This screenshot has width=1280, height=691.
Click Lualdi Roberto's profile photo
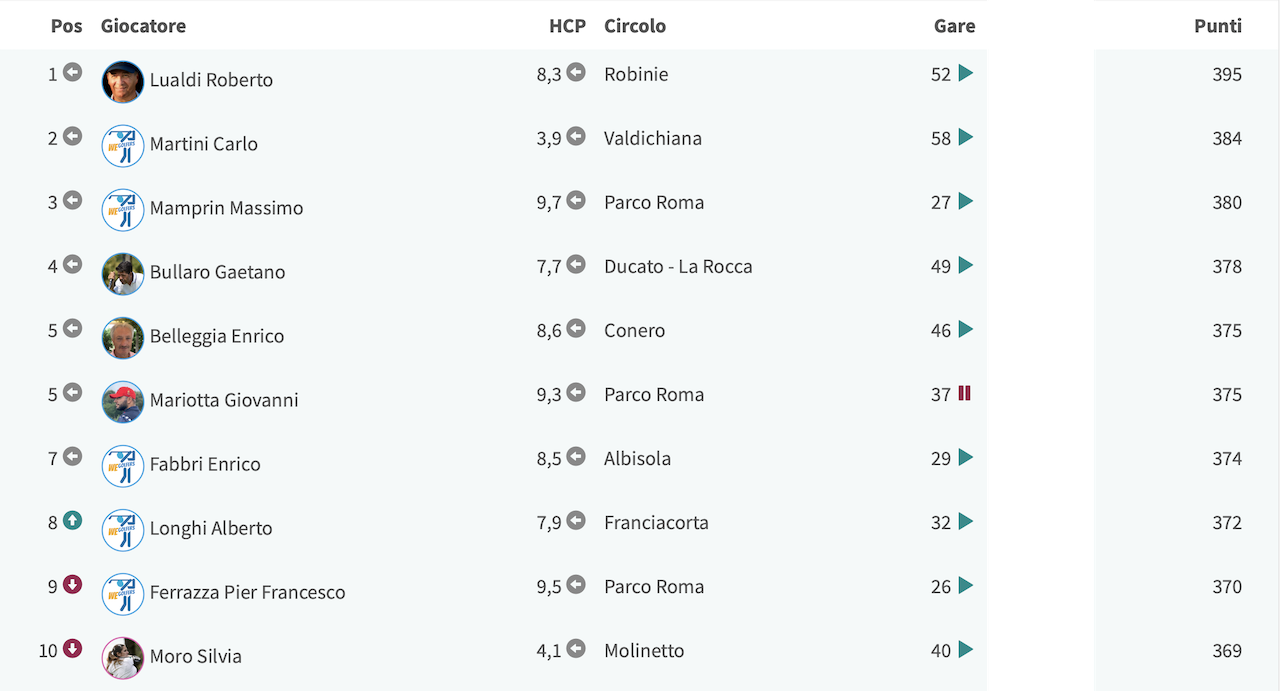pyautogui.click(x=123, y=82)
